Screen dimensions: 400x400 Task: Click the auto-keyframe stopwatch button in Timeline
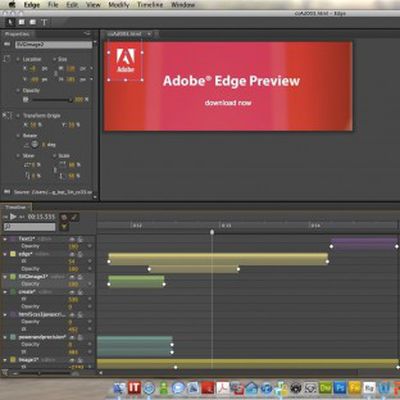[64, 217]
